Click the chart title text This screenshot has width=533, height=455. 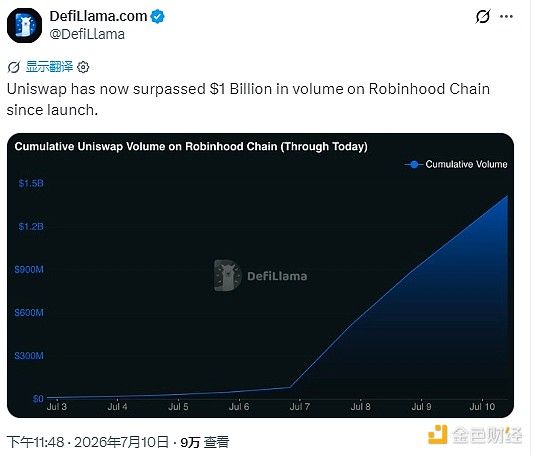click(x=191, y=146)
